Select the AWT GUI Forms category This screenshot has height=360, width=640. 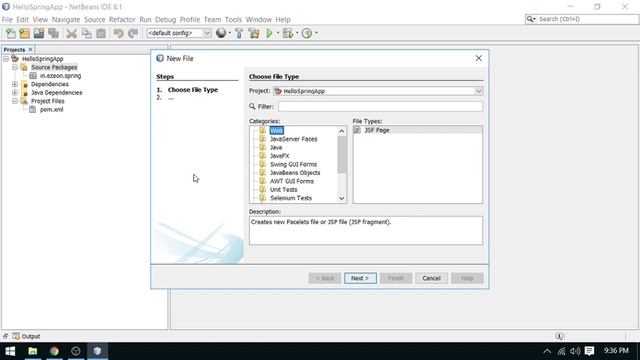coord(292,181)
